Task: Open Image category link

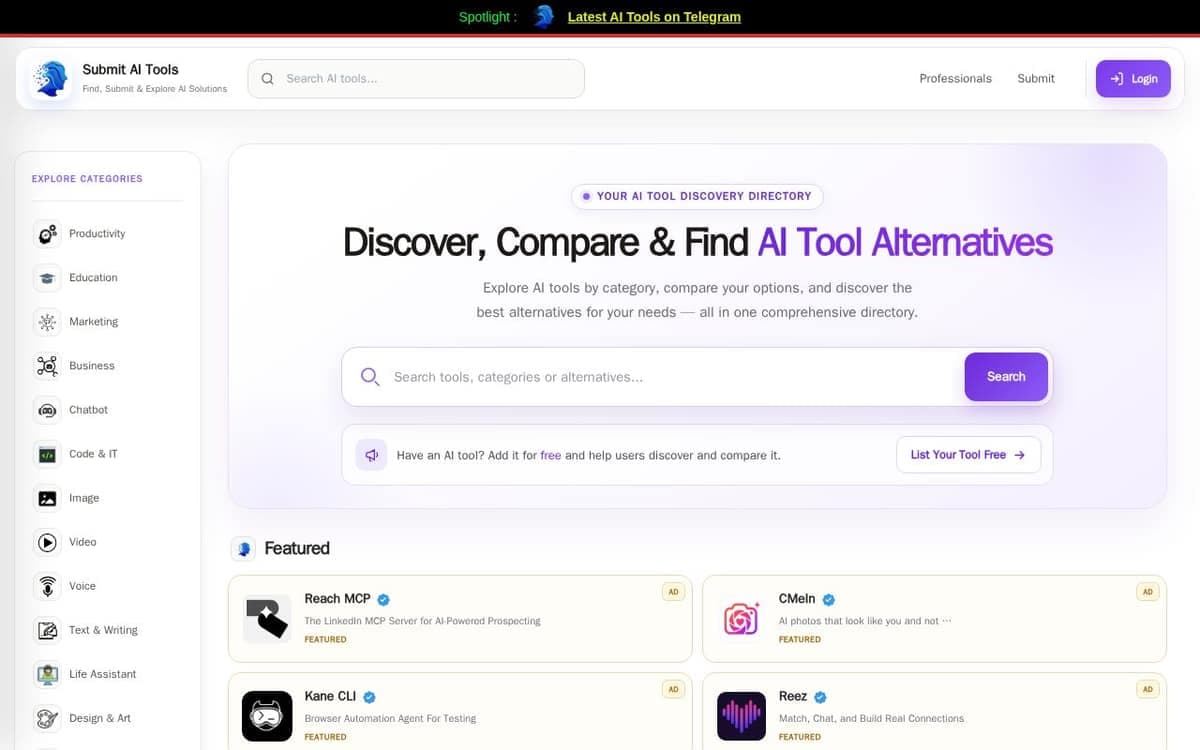Action: [84, 498]
